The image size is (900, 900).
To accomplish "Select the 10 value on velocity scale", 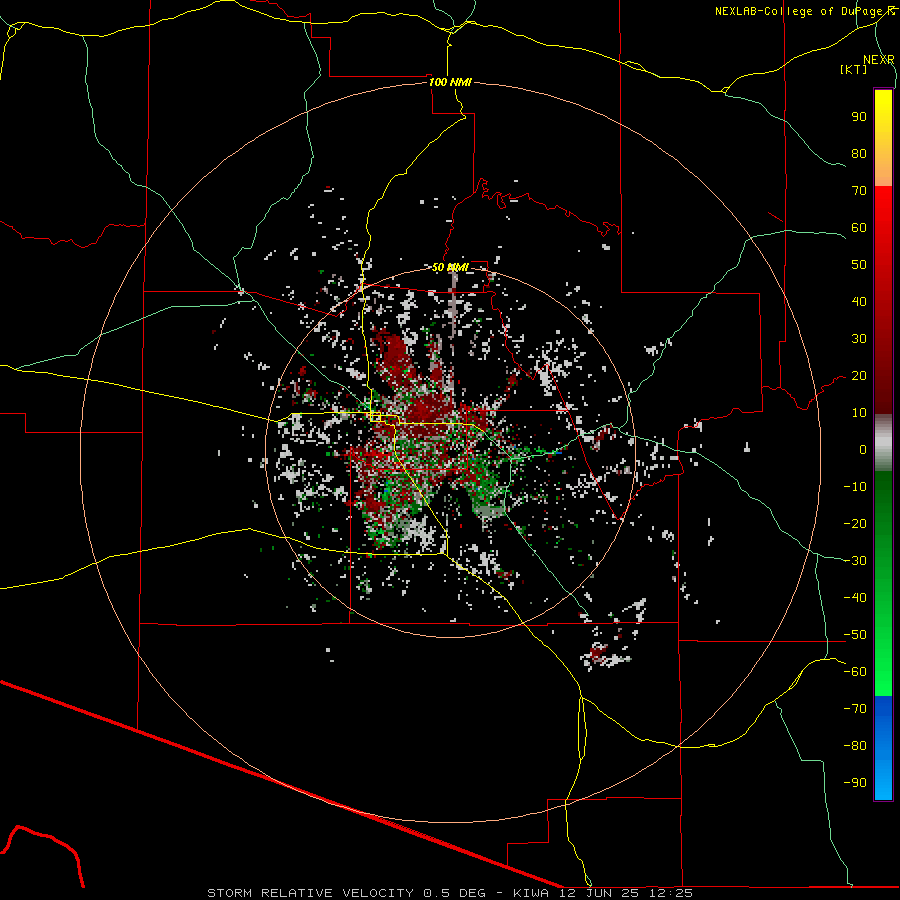I will pos(859,413).
